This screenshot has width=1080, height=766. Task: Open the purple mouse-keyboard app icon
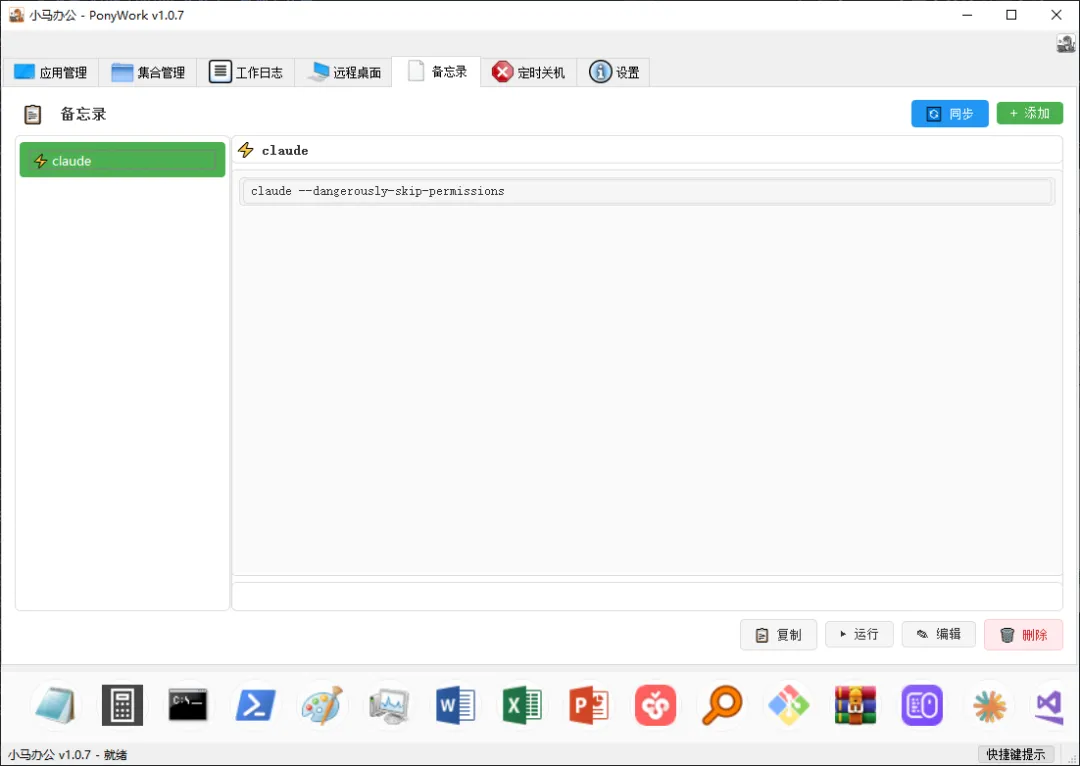pos(922,705)
